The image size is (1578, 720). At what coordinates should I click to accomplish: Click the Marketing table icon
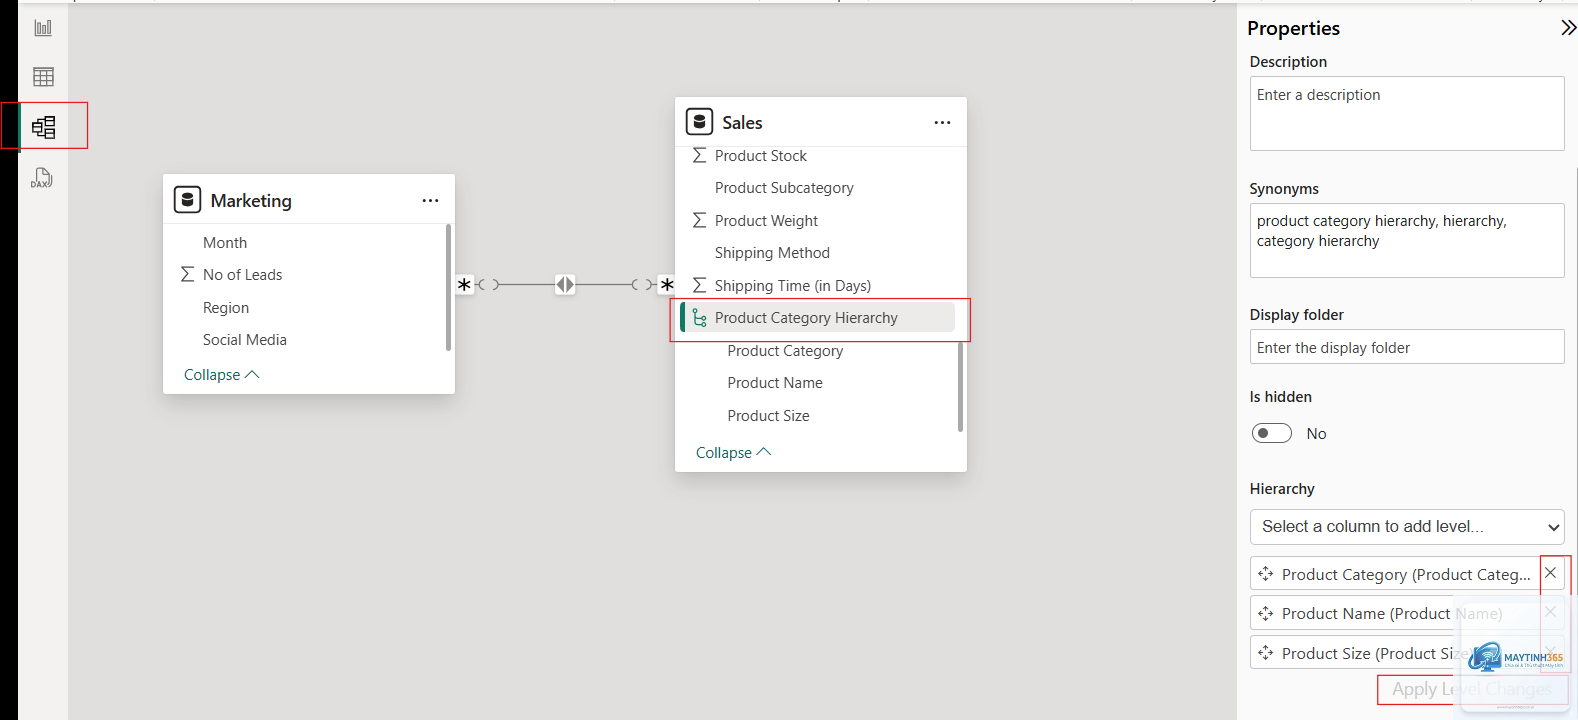(187, 200)
